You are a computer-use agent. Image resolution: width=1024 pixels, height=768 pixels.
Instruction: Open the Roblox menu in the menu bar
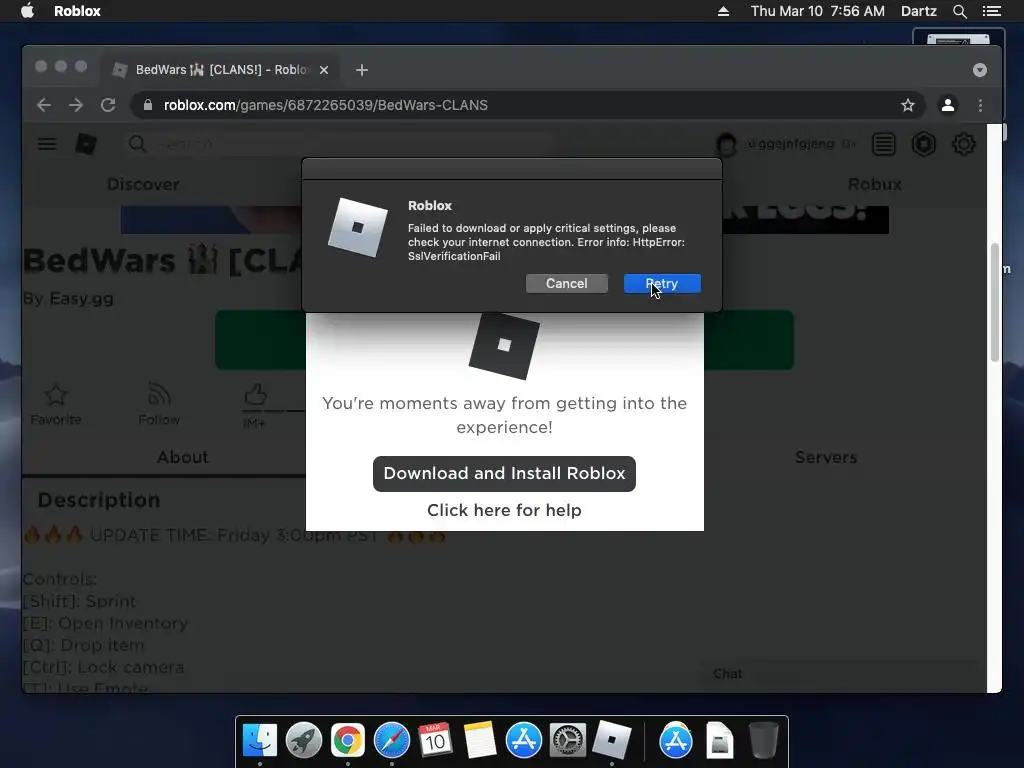tap(77, 11)
